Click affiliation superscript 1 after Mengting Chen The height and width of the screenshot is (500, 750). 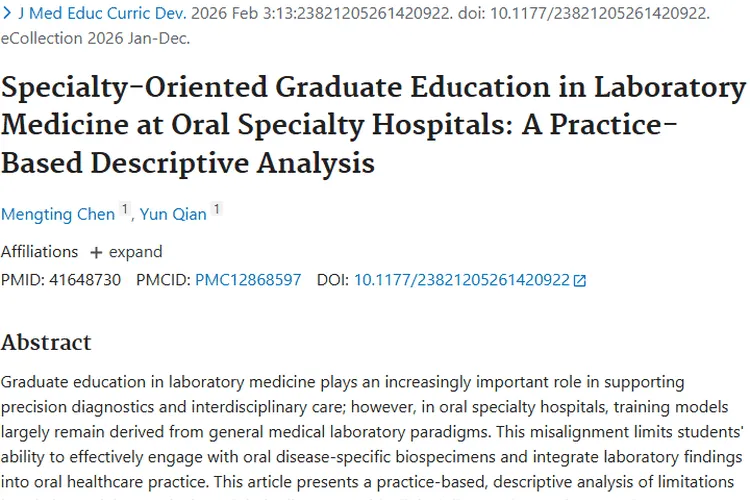coord(125,209)
